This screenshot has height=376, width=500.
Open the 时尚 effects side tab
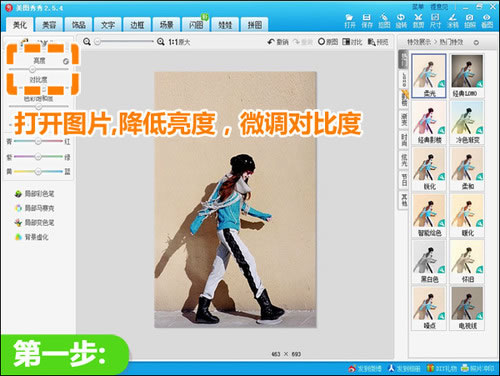click(404, 139)
